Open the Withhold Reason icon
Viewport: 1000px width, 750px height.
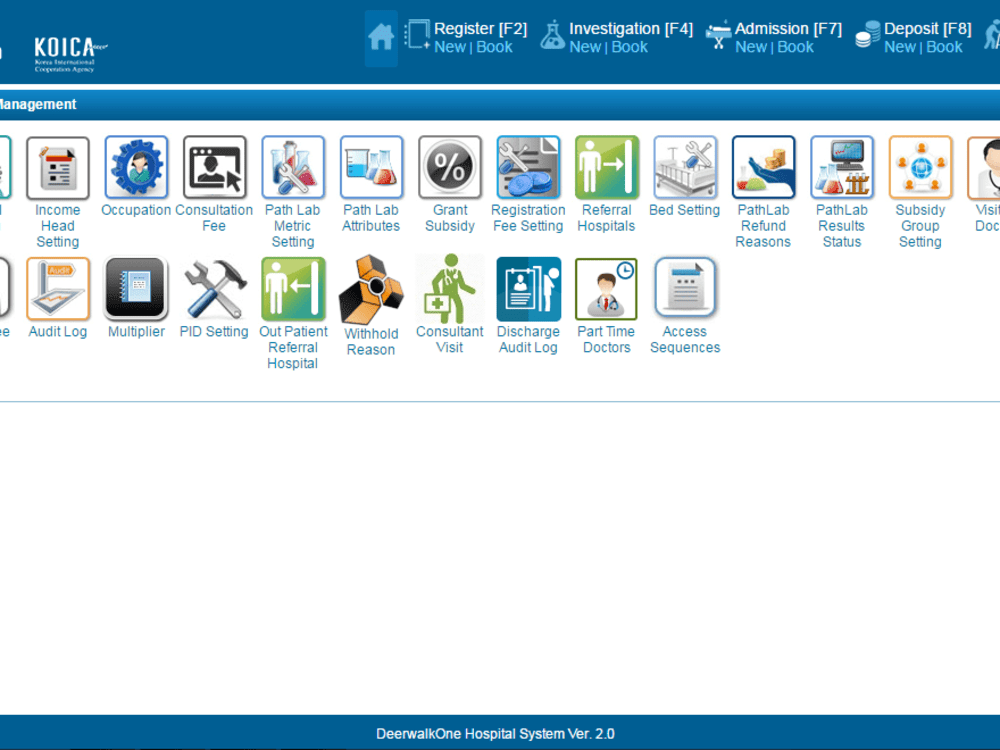(371, 289)
